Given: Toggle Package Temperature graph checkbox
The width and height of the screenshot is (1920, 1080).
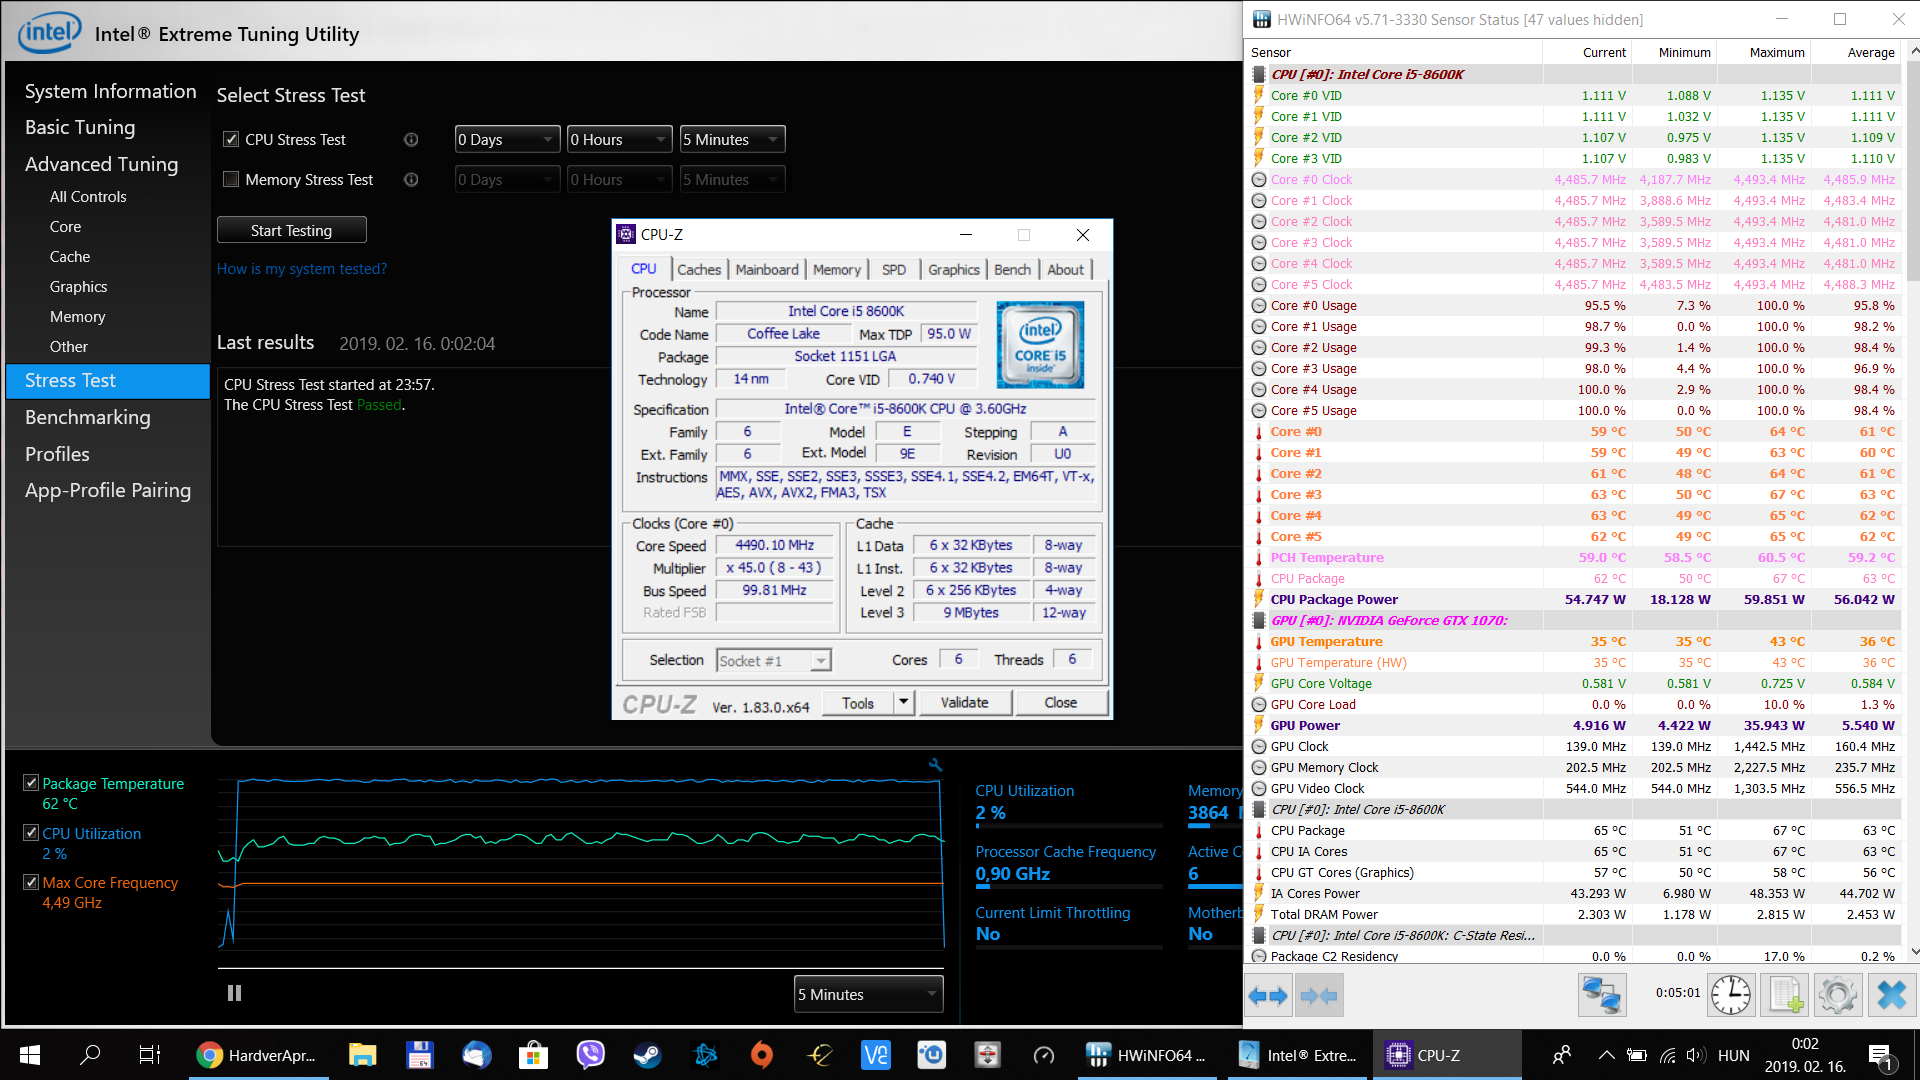Looking at the screenshot, I should coord(31,783).
